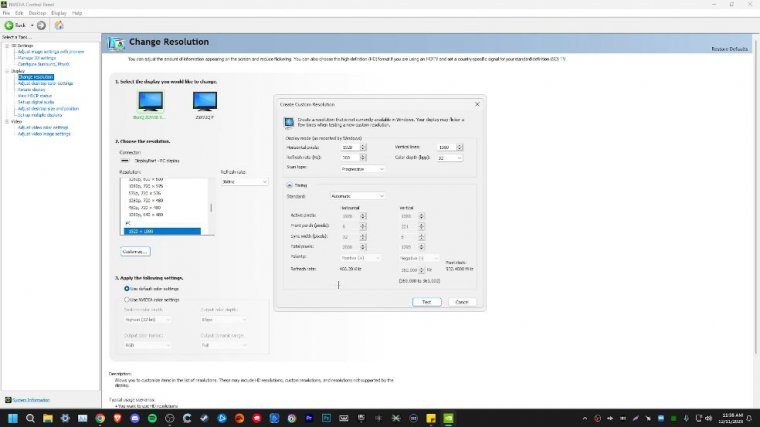The height and width of the screenshot is (427, 760).
Task: Click the Home icon in the toolbar
Action: tap(56, 25)
